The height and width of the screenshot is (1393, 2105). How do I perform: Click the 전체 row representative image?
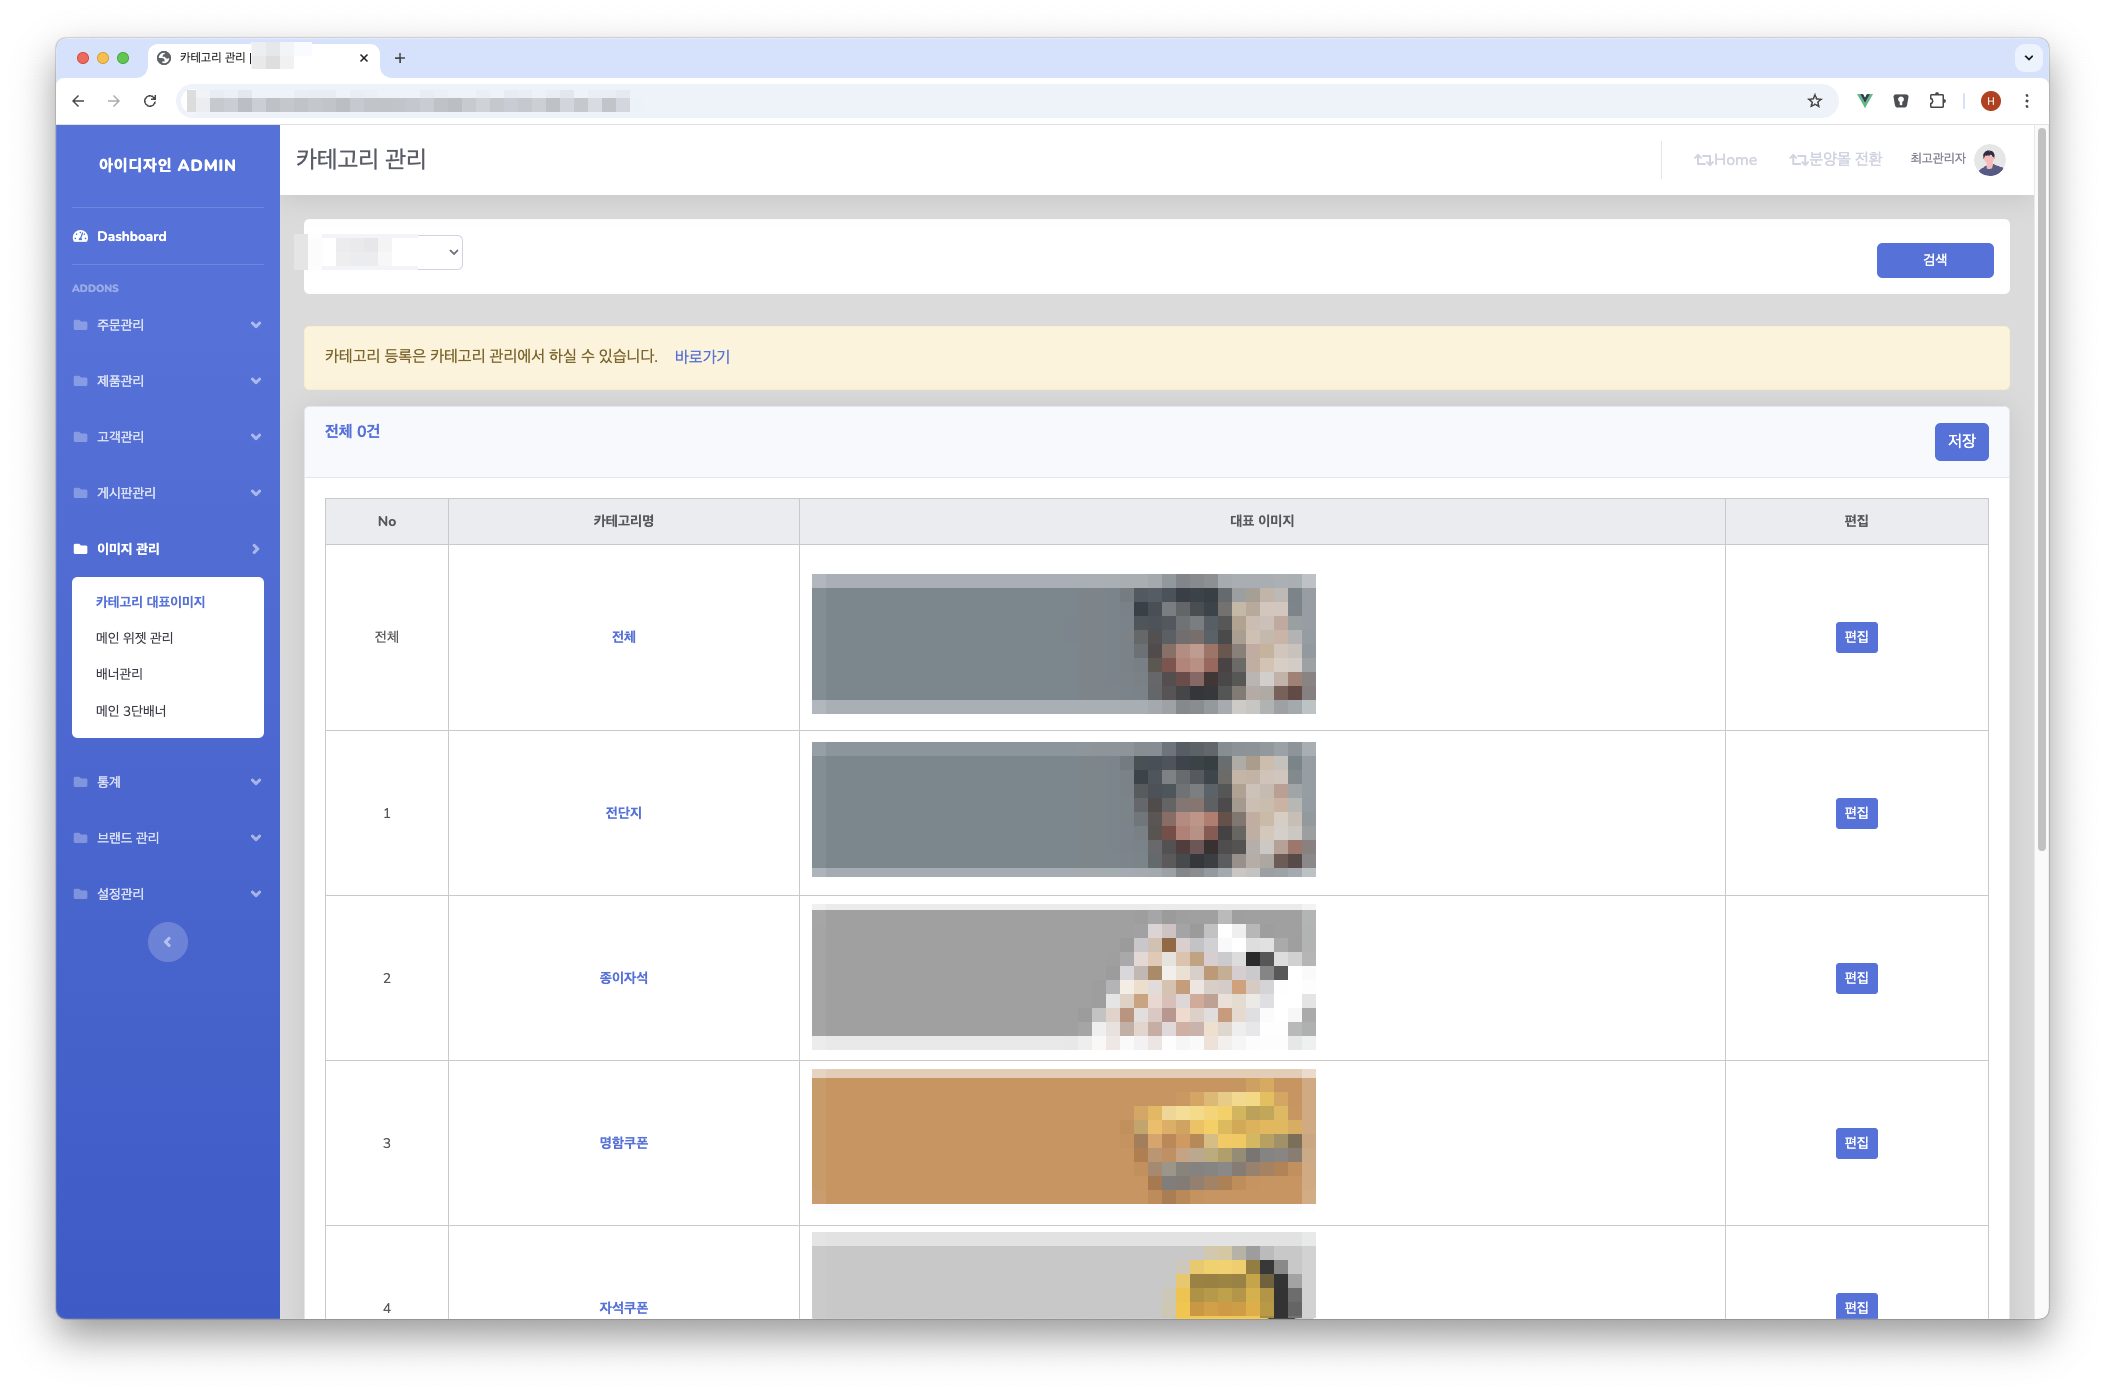(1064, 644)
